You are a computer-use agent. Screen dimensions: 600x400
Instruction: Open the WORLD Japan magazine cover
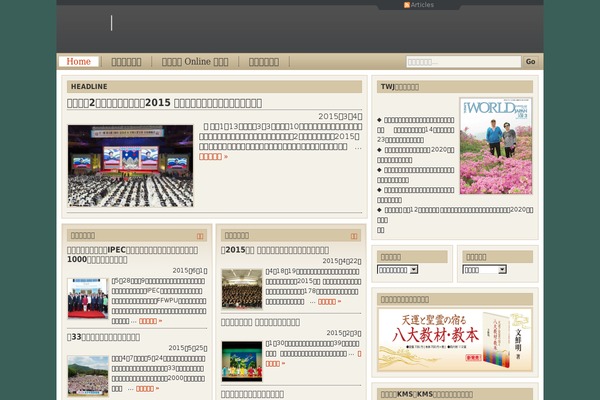496,146
